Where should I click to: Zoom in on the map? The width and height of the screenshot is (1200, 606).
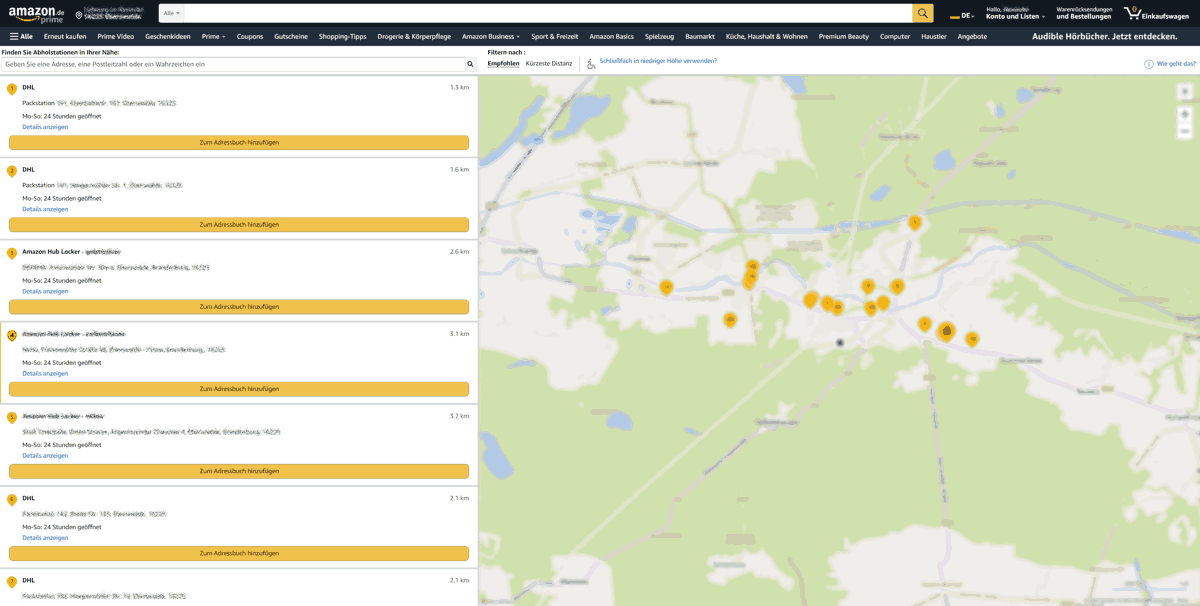pyautogui.click(x=1185, y=112)
